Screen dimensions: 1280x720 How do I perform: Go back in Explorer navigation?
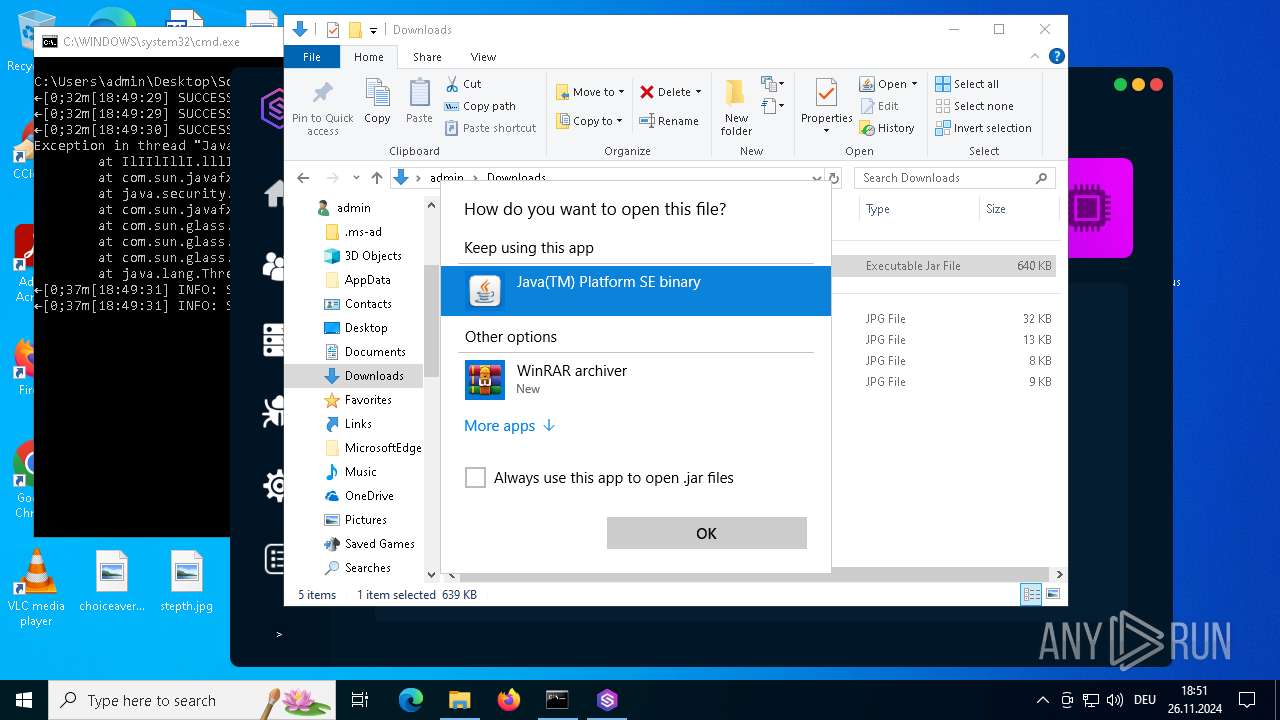(303, 178)
